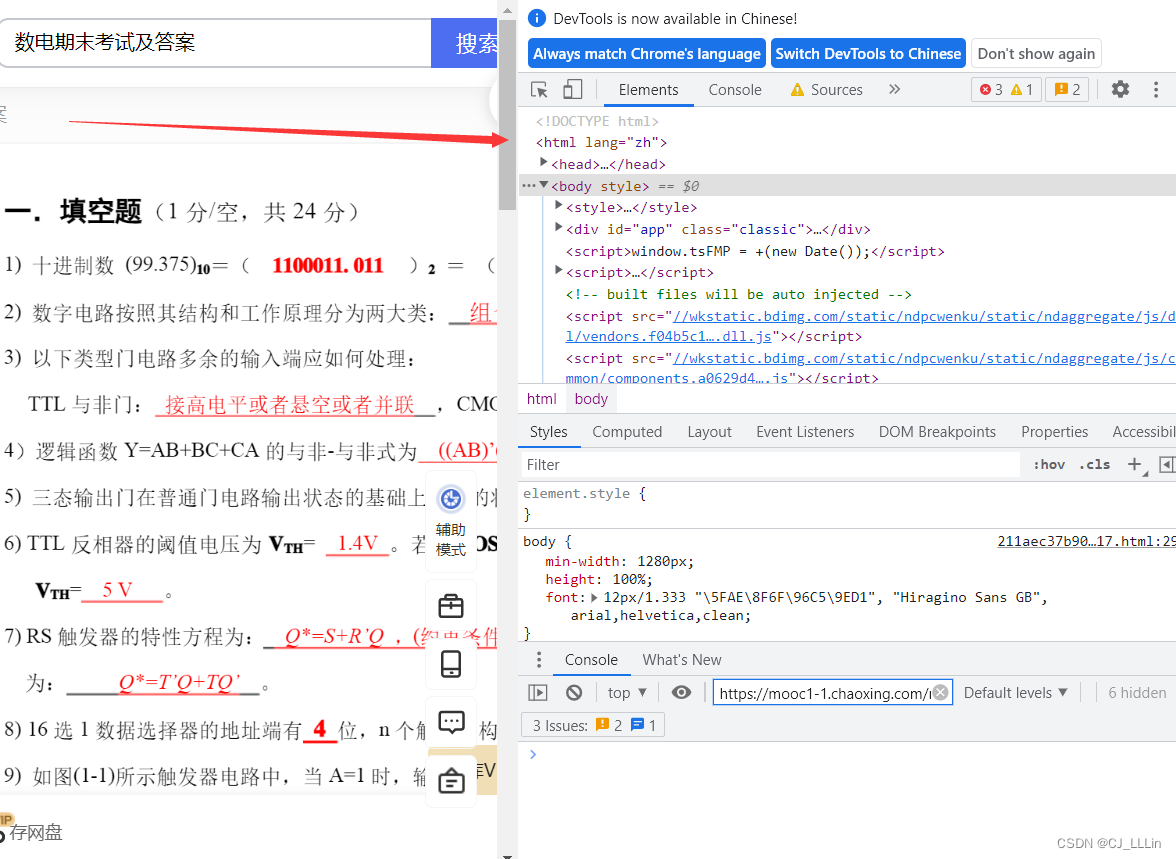
Task: Open the DevTools settings gear
Action: pos(1120,89)
